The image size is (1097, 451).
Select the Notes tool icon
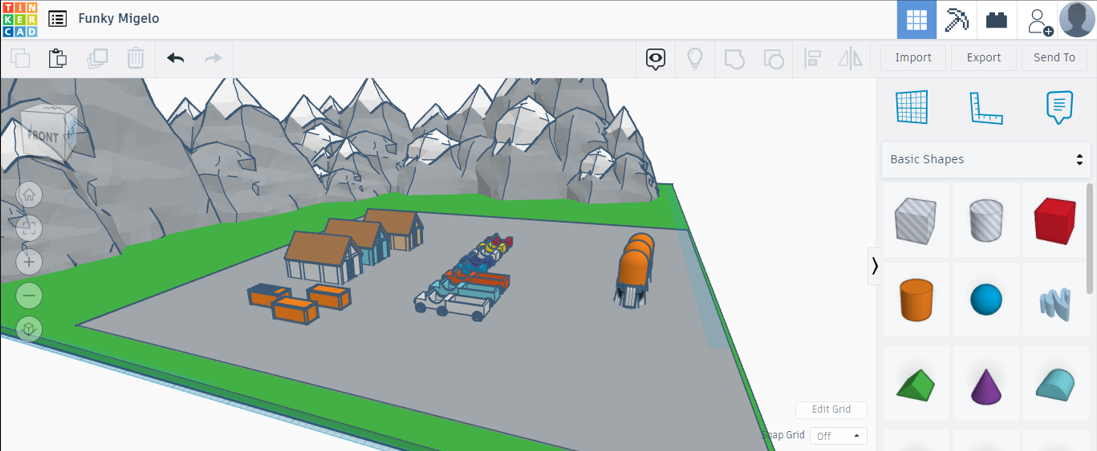1059,108
